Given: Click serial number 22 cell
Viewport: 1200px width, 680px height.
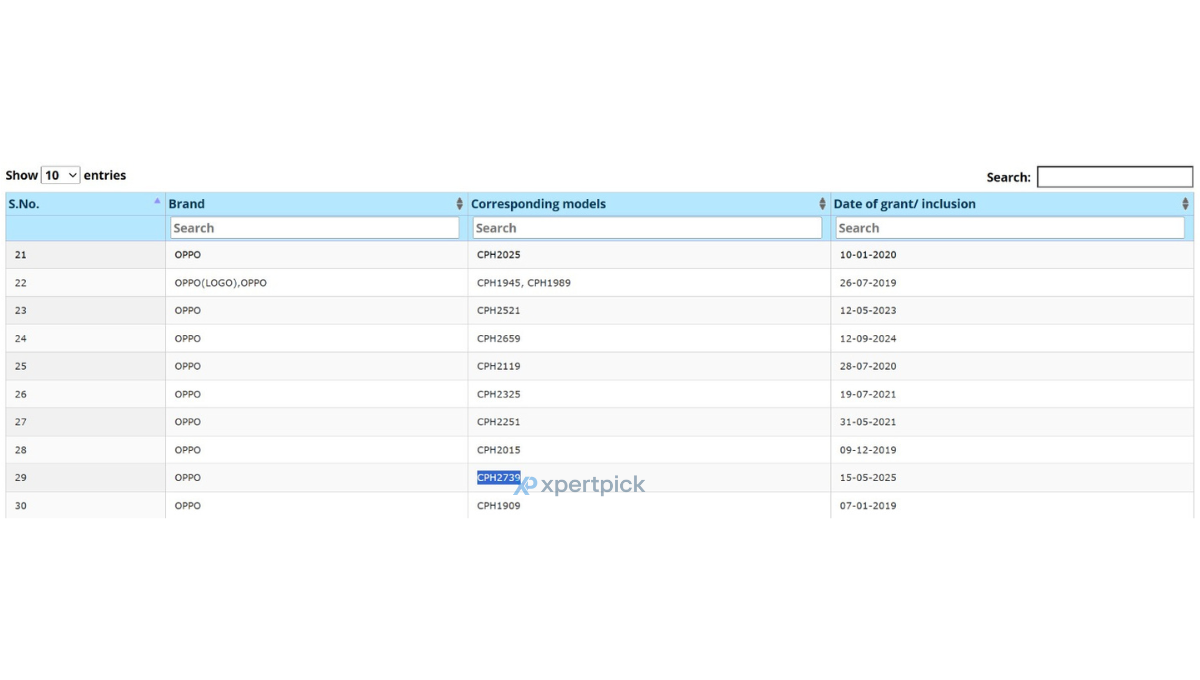Looking at the screenshot, I should [x=85, y=283].
